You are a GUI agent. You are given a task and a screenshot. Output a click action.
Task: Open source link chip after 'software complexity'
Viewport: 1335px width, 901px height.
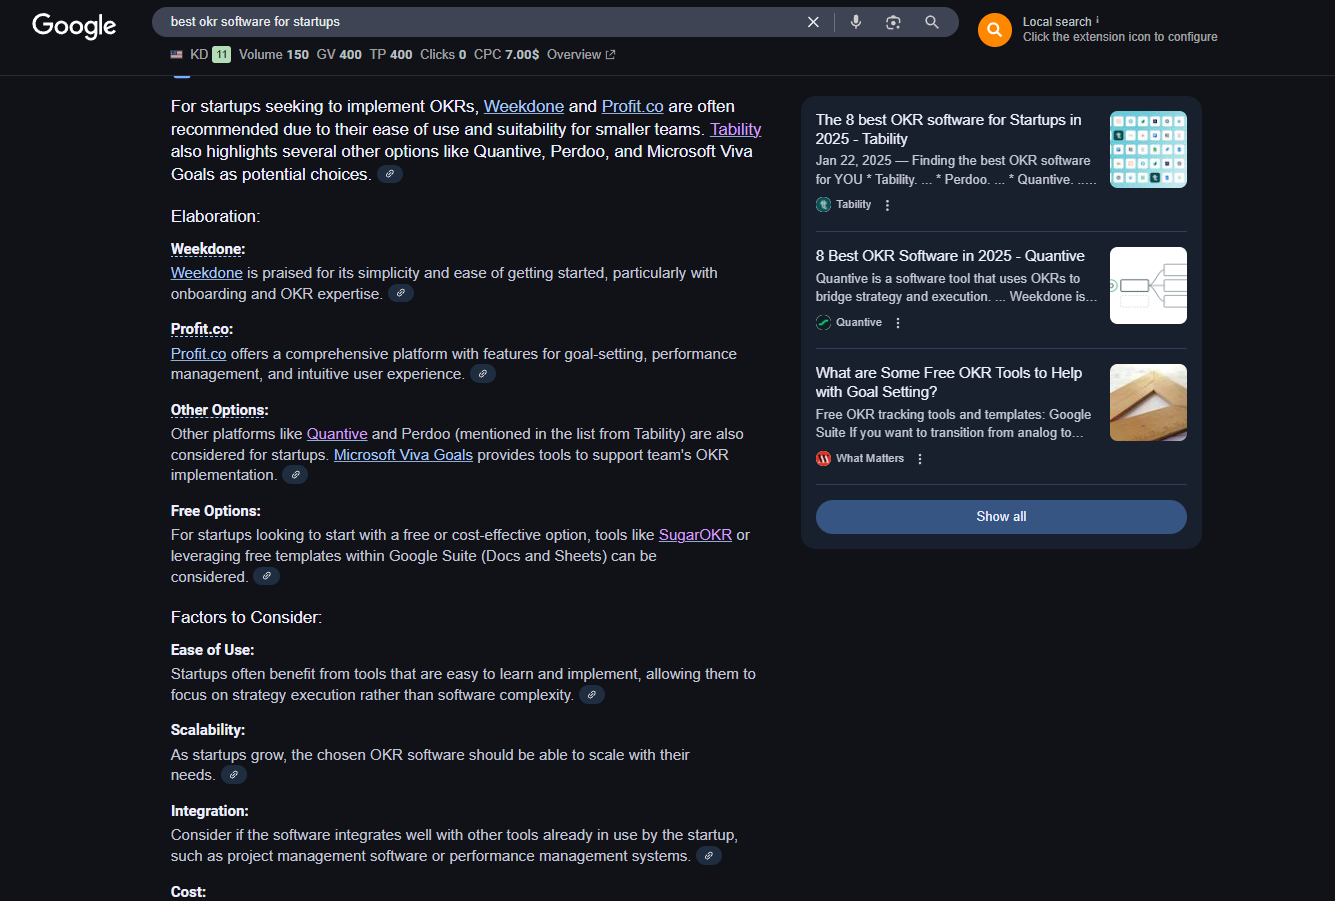[x=592, y=695]
